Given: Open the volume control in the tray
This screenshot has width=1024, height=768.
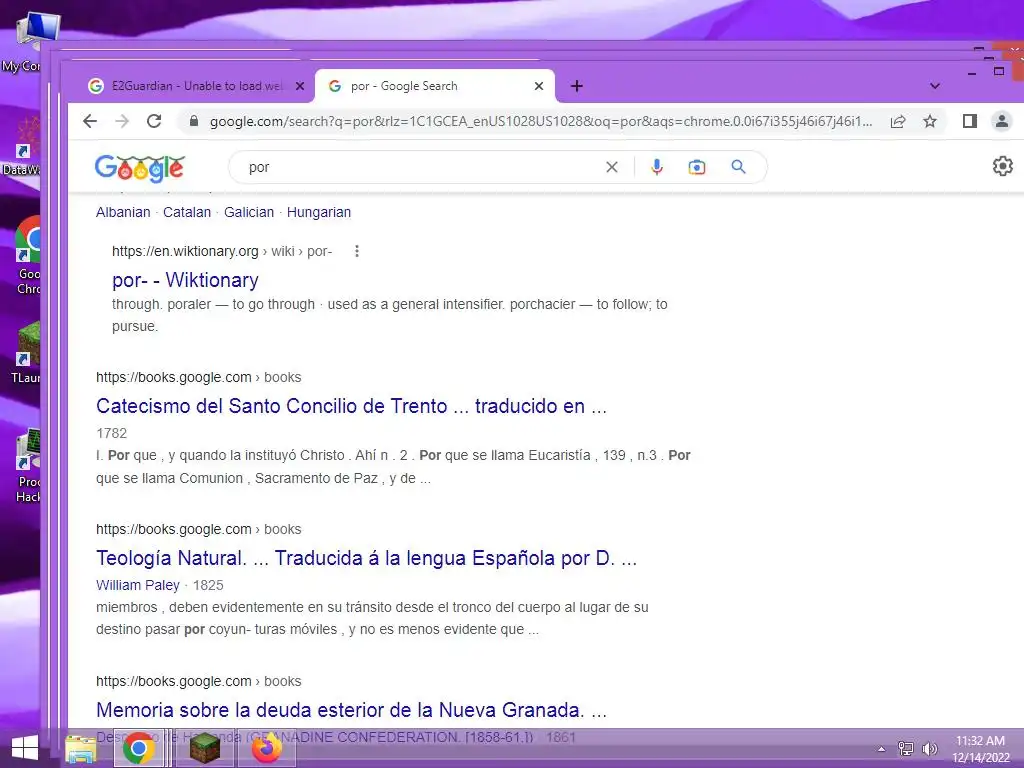Looking at the screenshot, I should click(x=929, y=748).
